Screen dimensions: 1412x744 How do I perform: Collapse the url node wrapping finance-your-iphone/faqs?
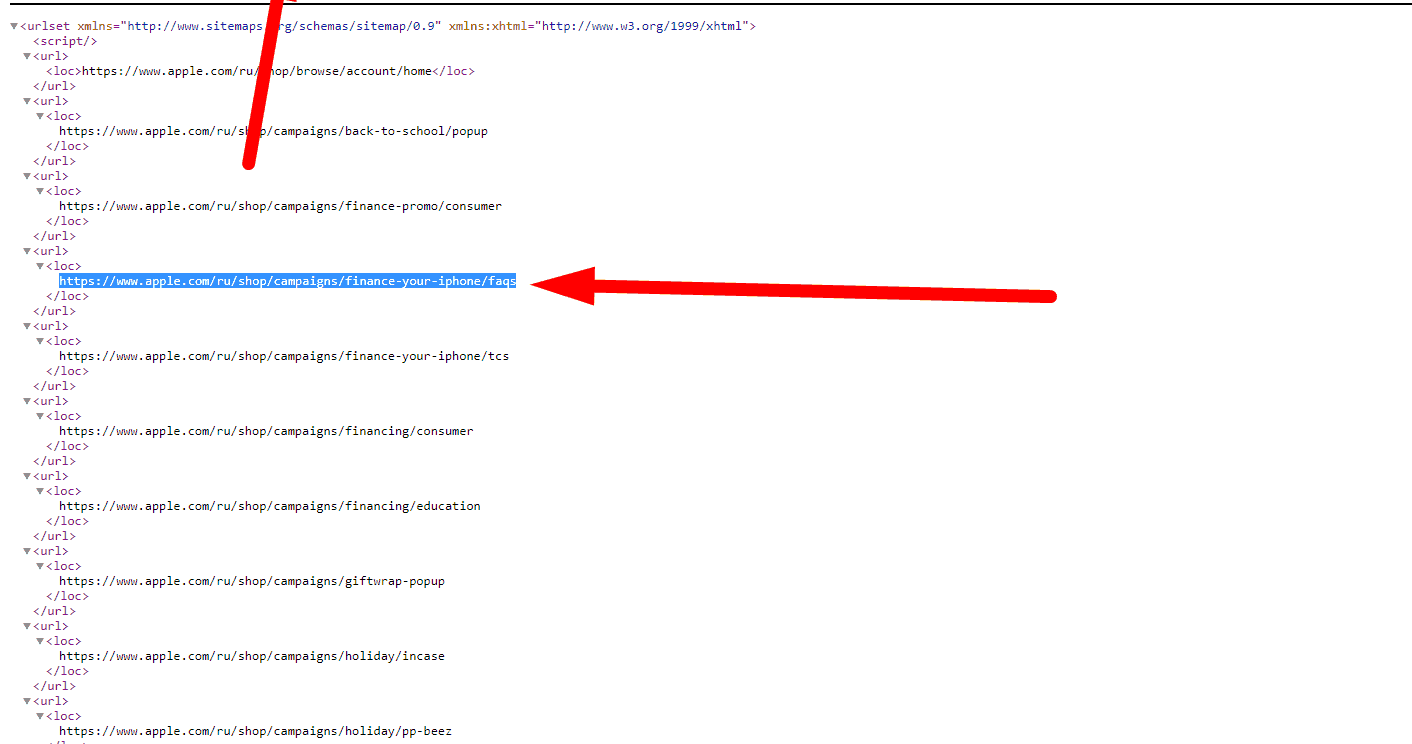pyautogui.click(x=28, y=251)
